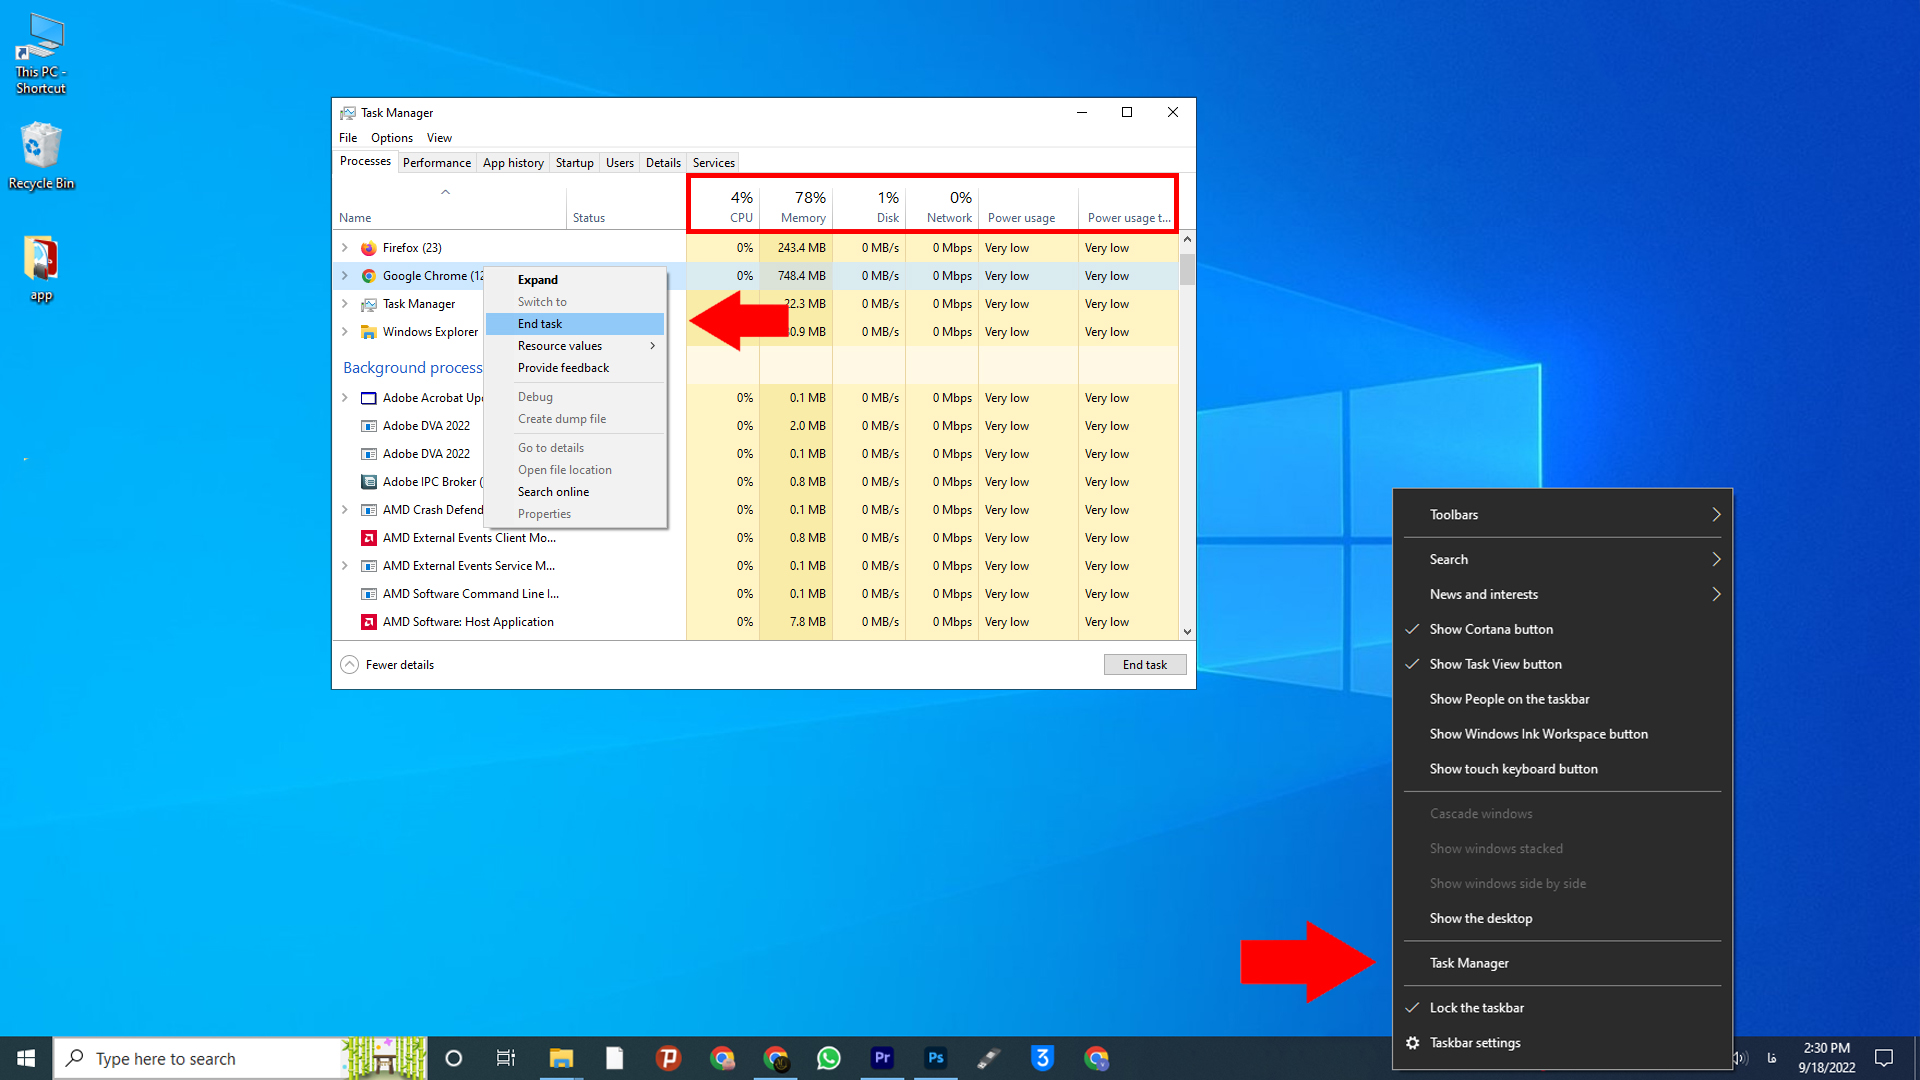Click the Windows Explorer process folder icon
The width and height of the screenshot is (1920, 1080).
click(369, 332)
